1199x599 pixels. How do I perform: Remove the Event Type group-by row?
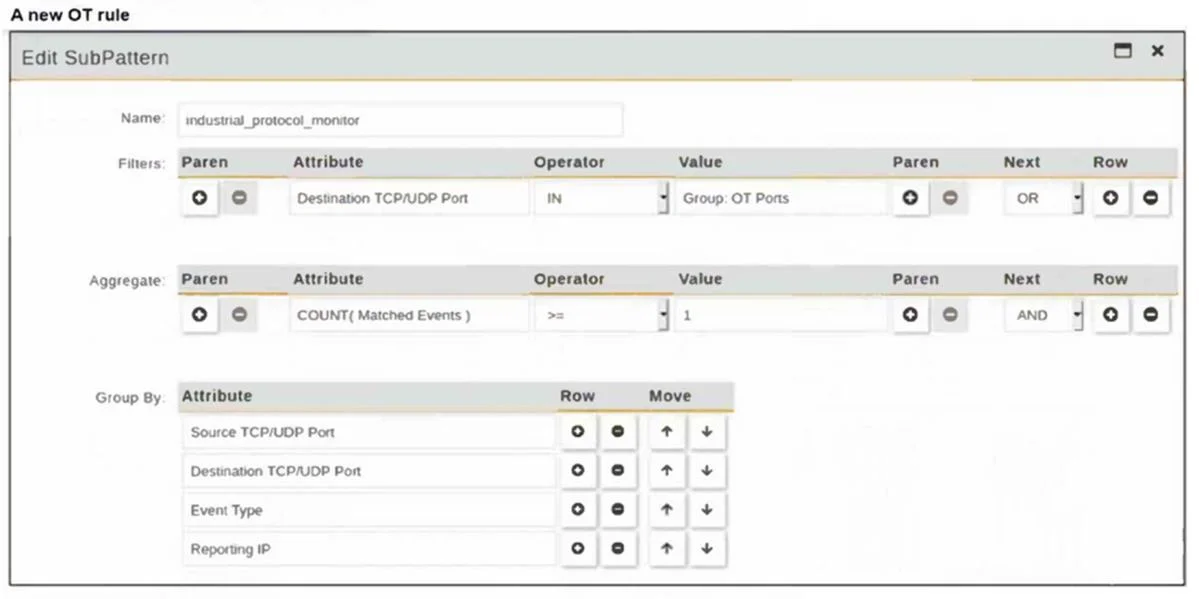(618, 509)
